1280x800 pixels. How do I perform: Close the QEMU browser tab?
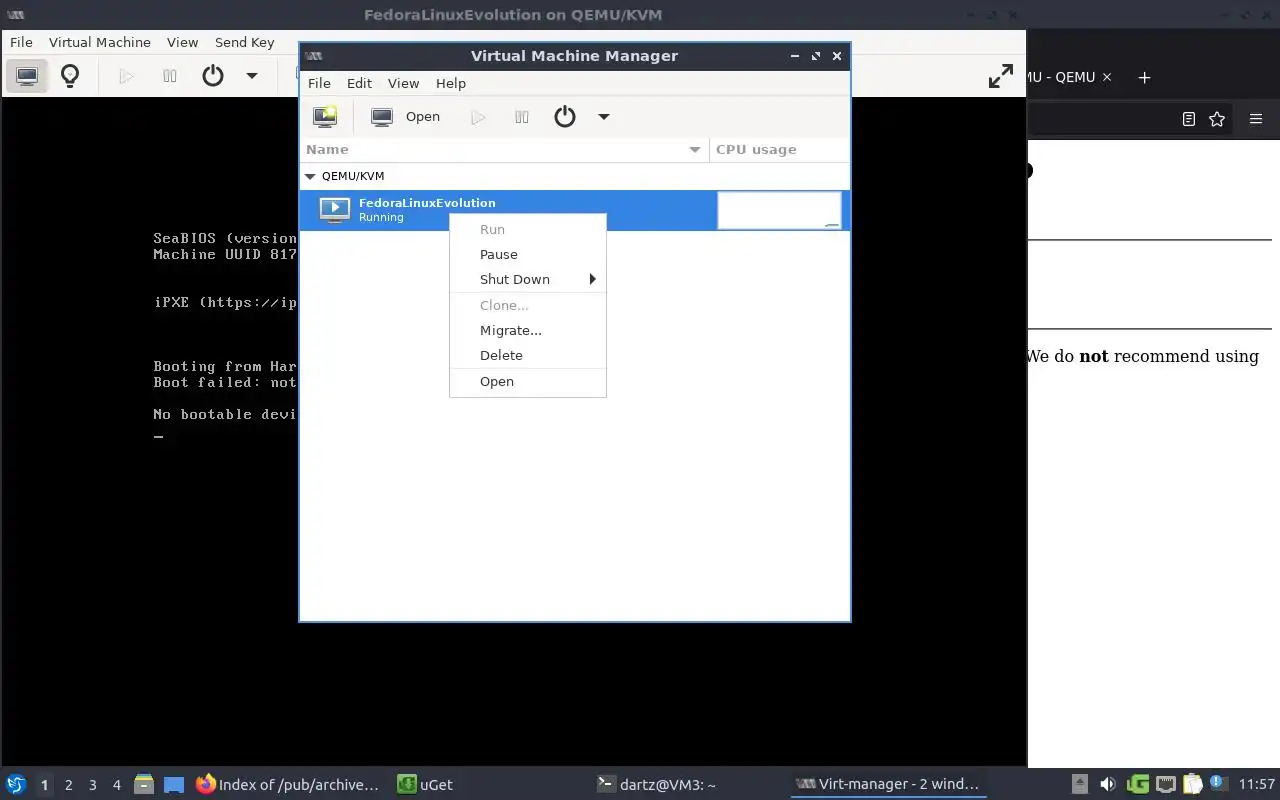[1107, 77]
